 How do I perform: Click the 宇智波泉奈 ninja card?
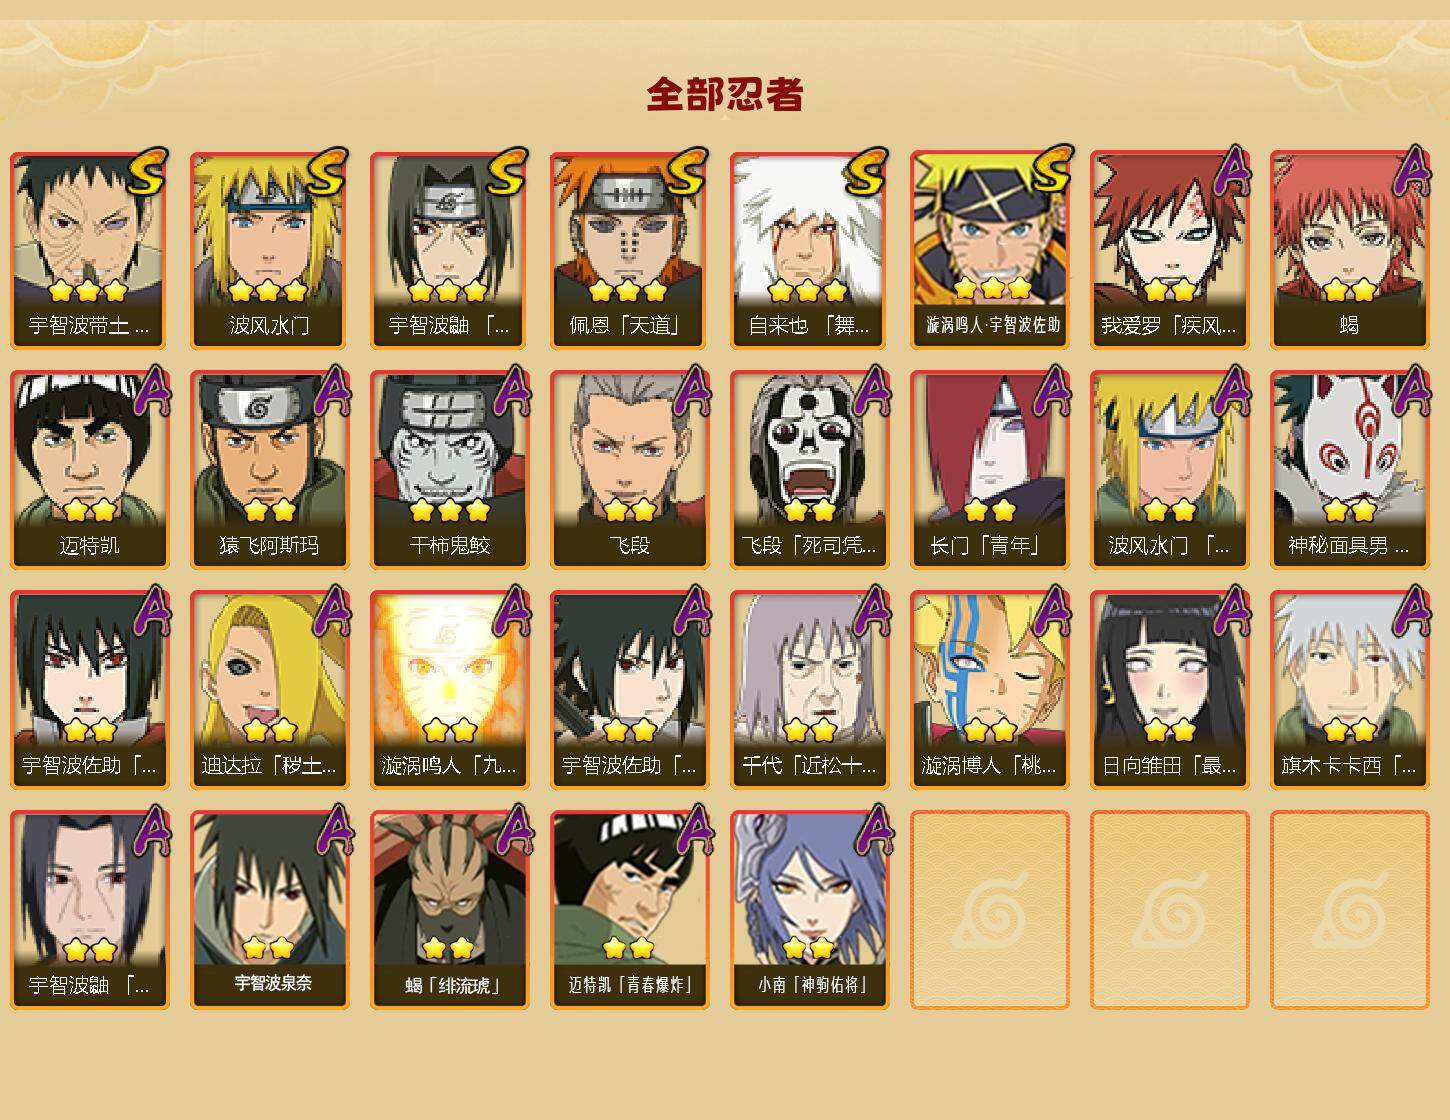(x=269, y=910)
